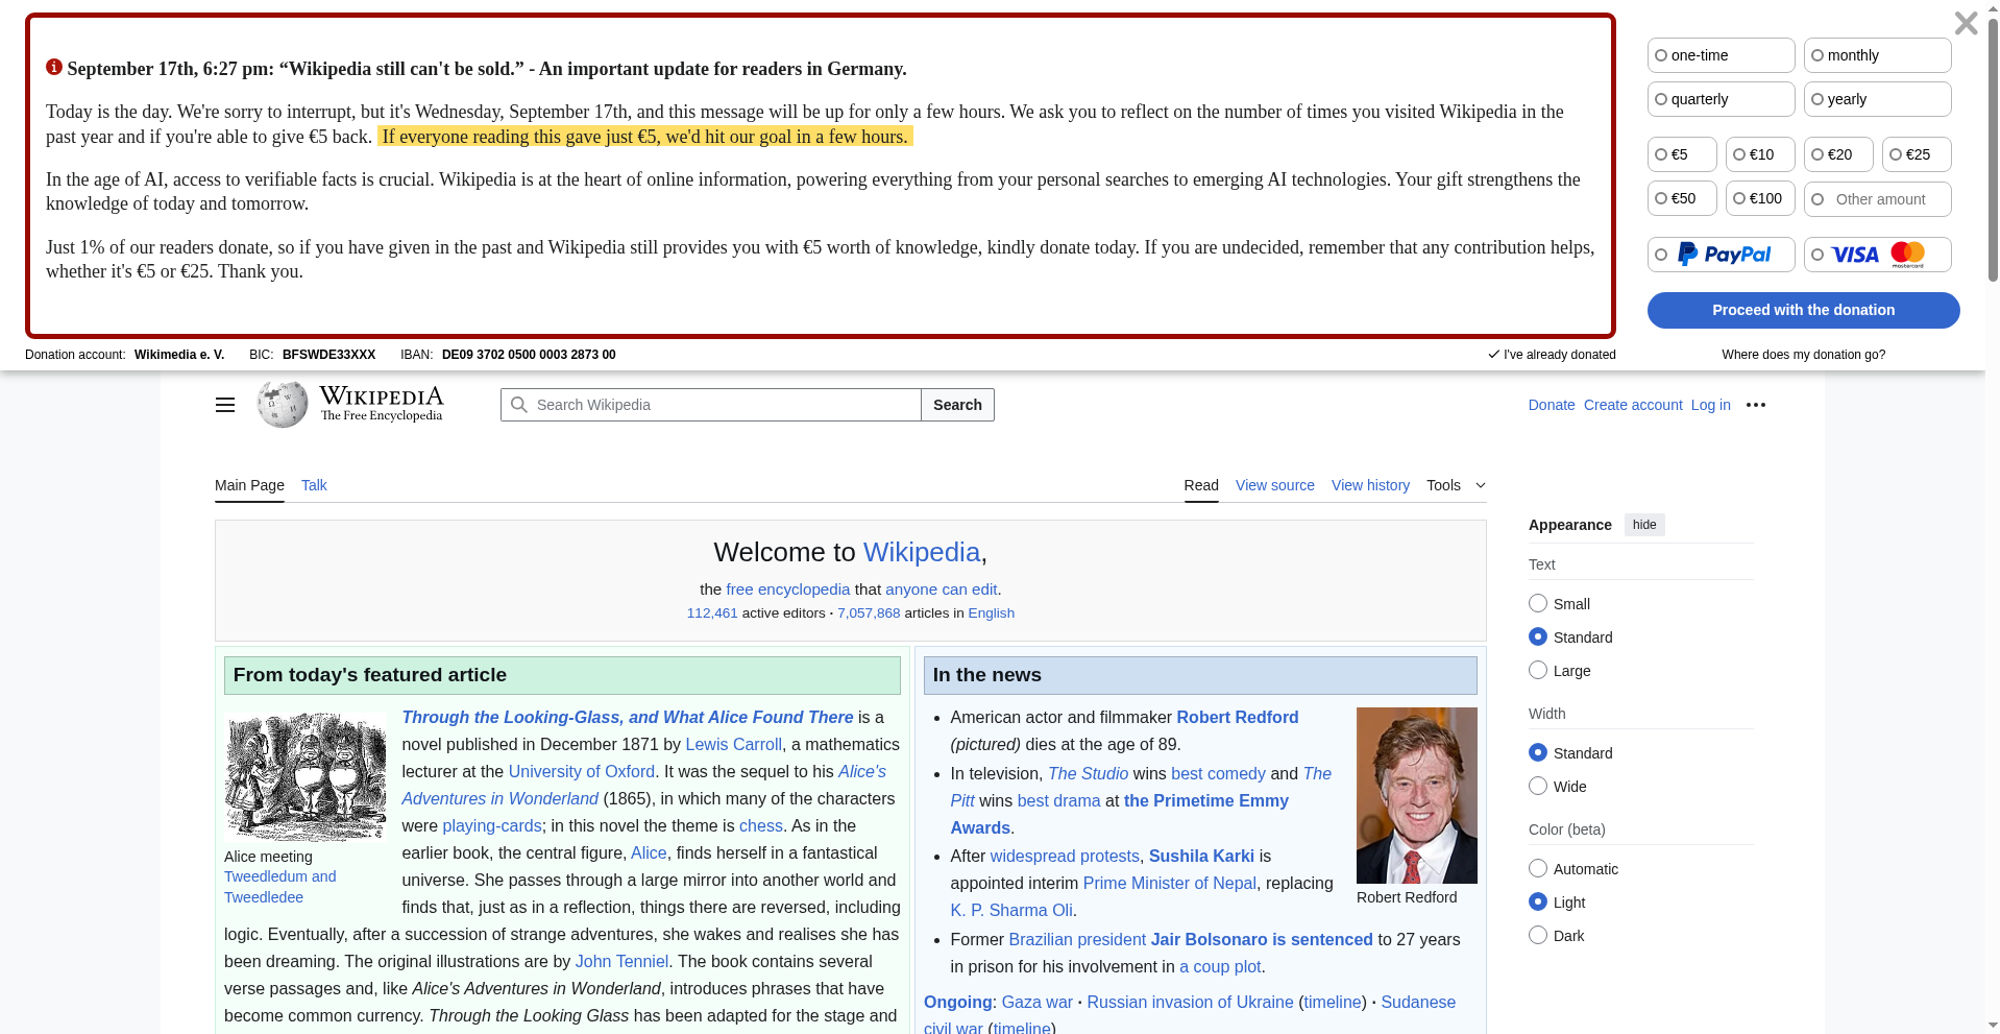Viewport: 2000px width, 1034px height.
Task: Open the main menu hamburger icon
Action: (225, 405)
